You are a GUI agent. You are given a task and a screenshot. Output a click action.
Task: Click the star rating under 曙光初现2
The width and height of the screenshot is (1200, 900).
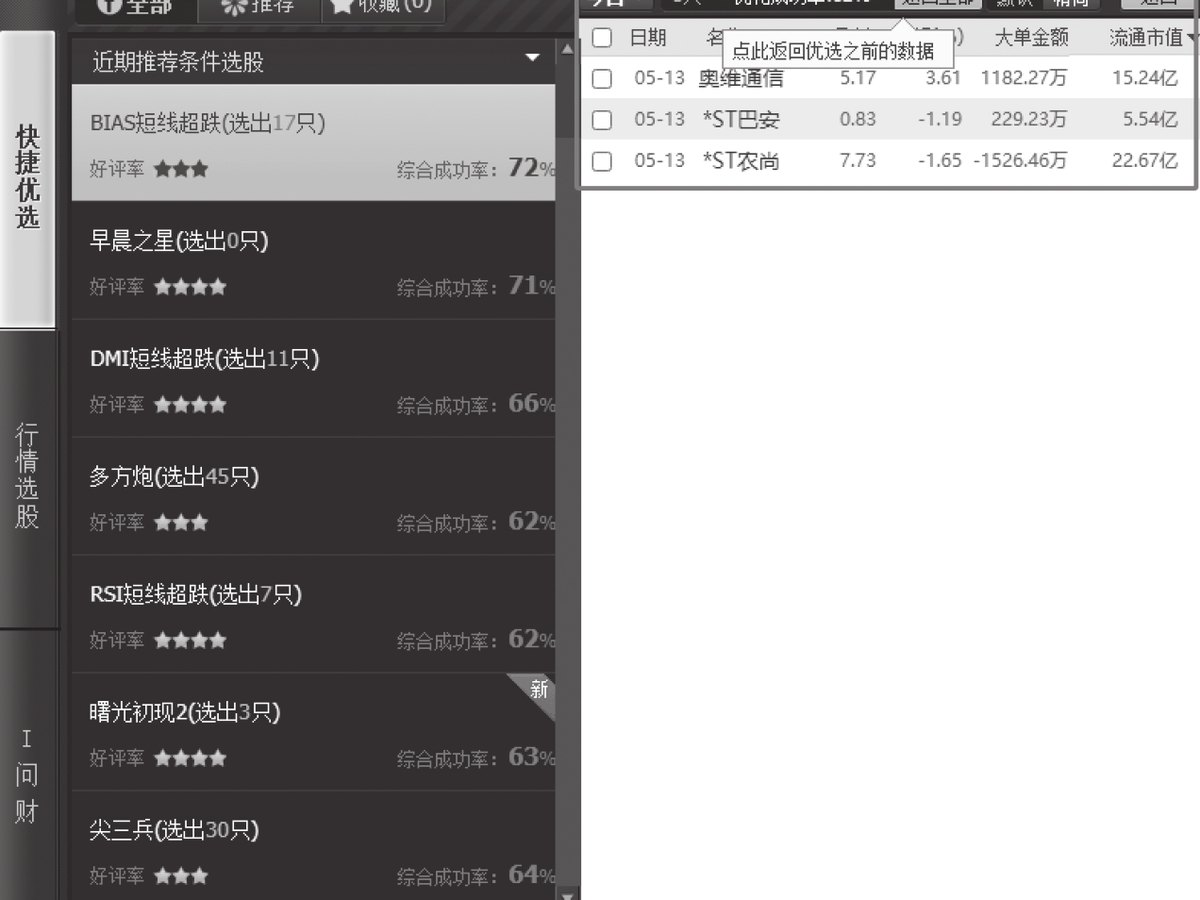pyautogui.click(x=190, y=759)
